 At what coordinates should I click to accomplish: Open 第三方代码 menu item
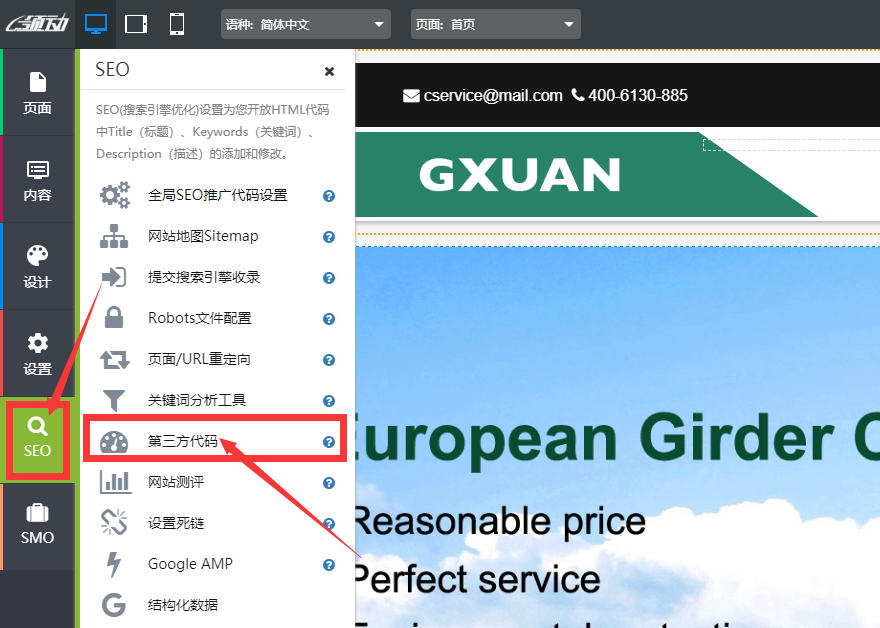[x=182, y=441]
